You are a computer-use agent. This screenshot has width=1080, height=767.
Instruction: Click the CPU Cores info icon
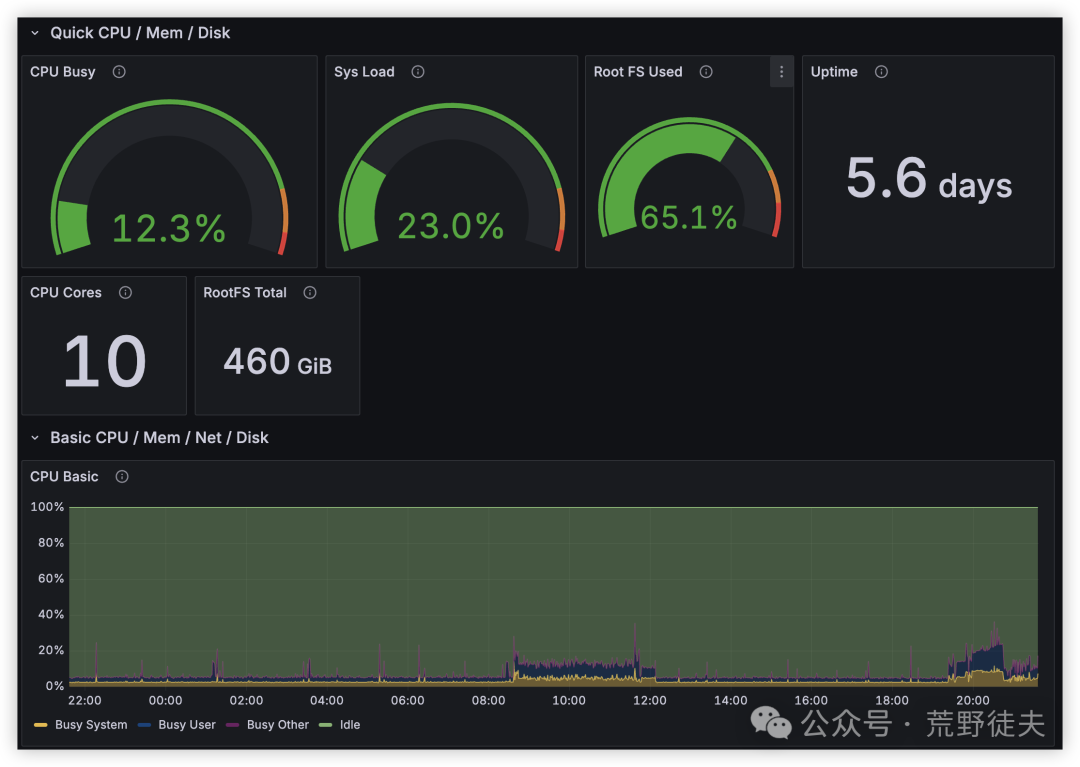point(125,293)
